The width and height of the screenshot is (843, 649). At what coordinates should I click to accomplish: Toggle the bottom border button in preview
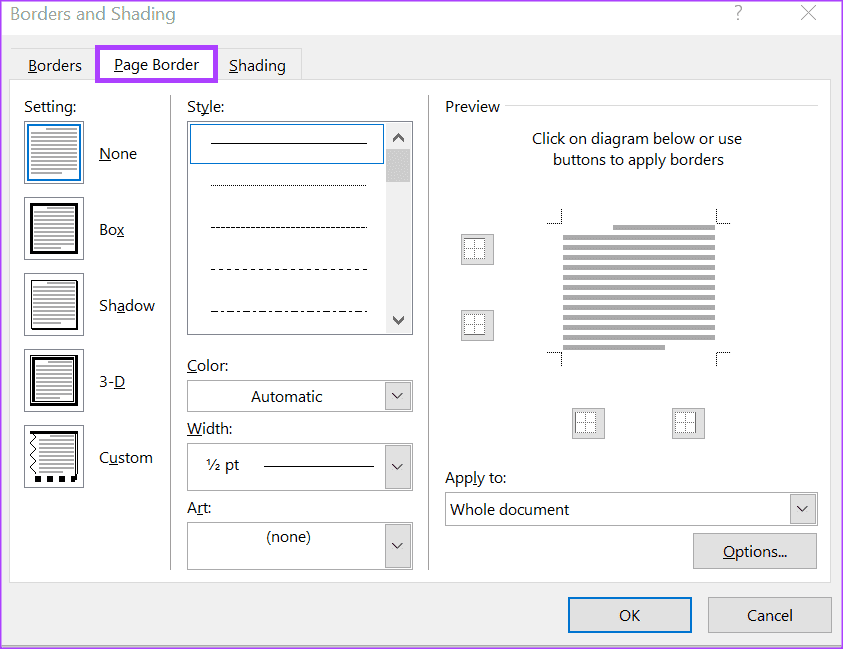pyautogui.click(x=477, y=325)
